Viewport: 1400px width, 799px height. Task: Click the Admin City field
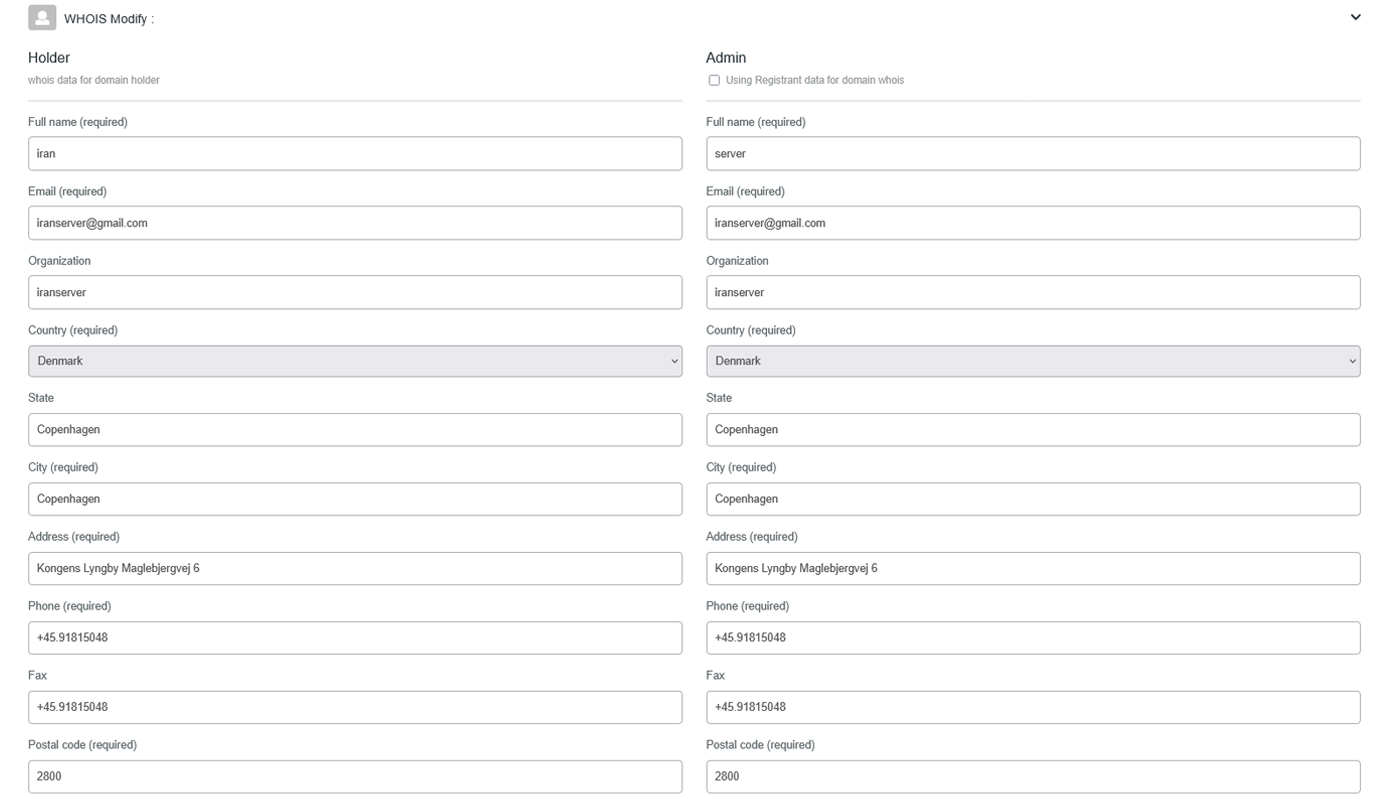click(1033, 499)
